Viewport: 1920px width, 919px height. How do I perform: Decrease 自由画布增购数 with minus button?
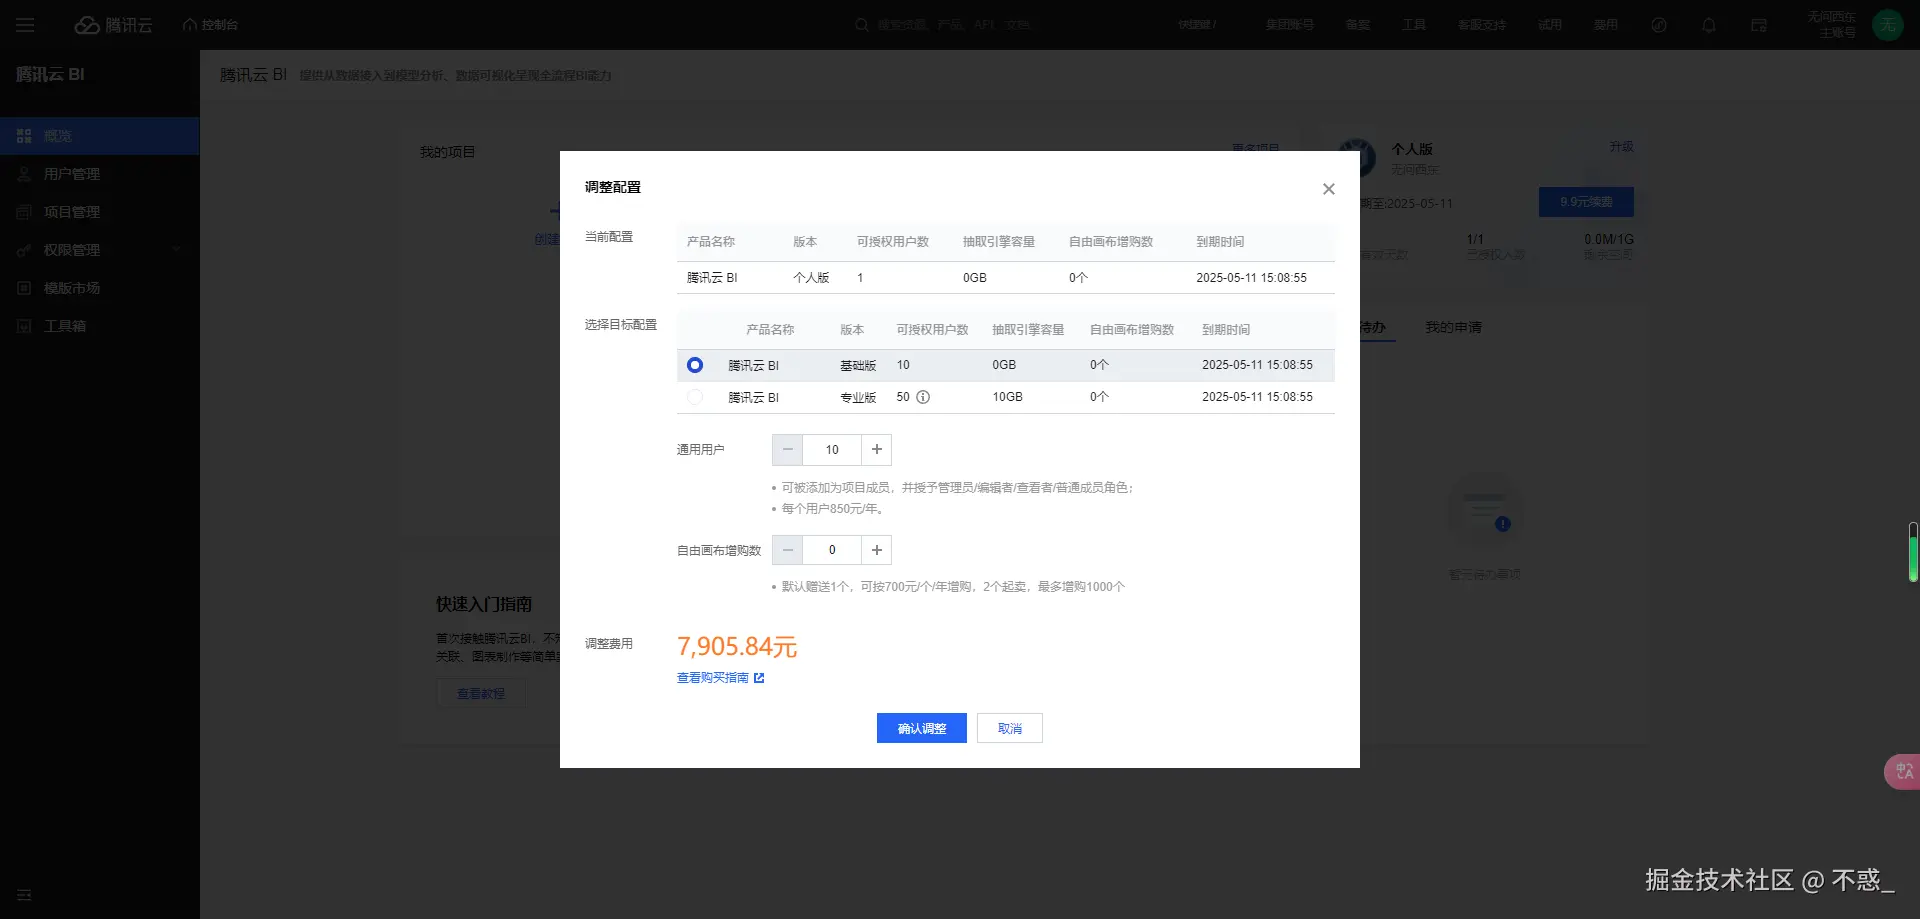click(787, 550)
